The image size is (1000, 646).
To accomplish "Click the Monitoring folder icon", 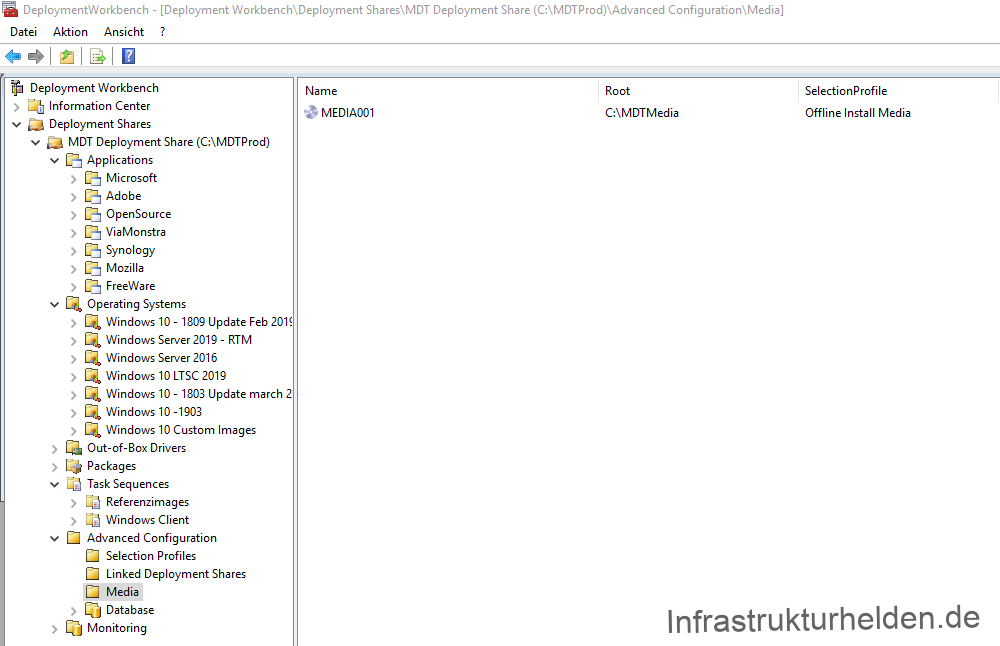I will coord(74,628).
